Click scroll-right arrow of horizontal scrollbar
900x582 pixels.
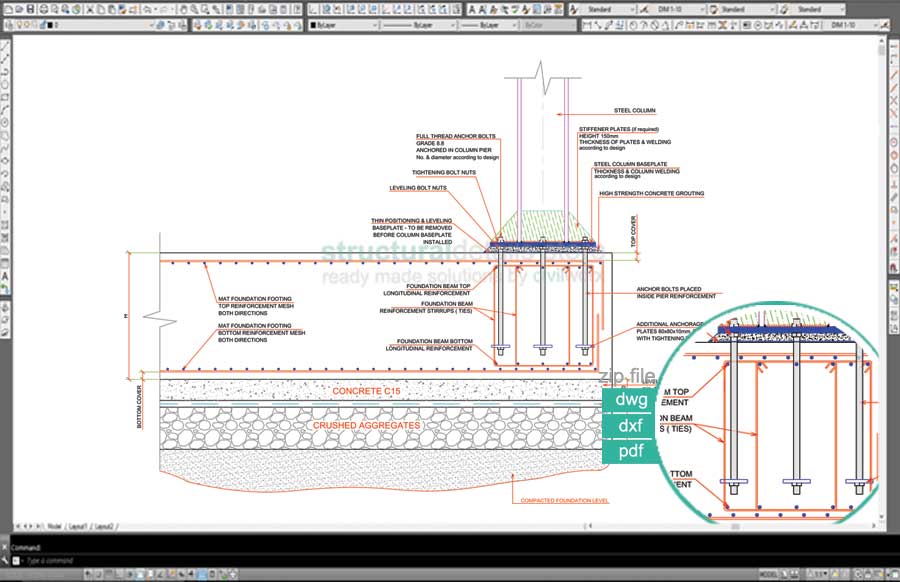874,526
